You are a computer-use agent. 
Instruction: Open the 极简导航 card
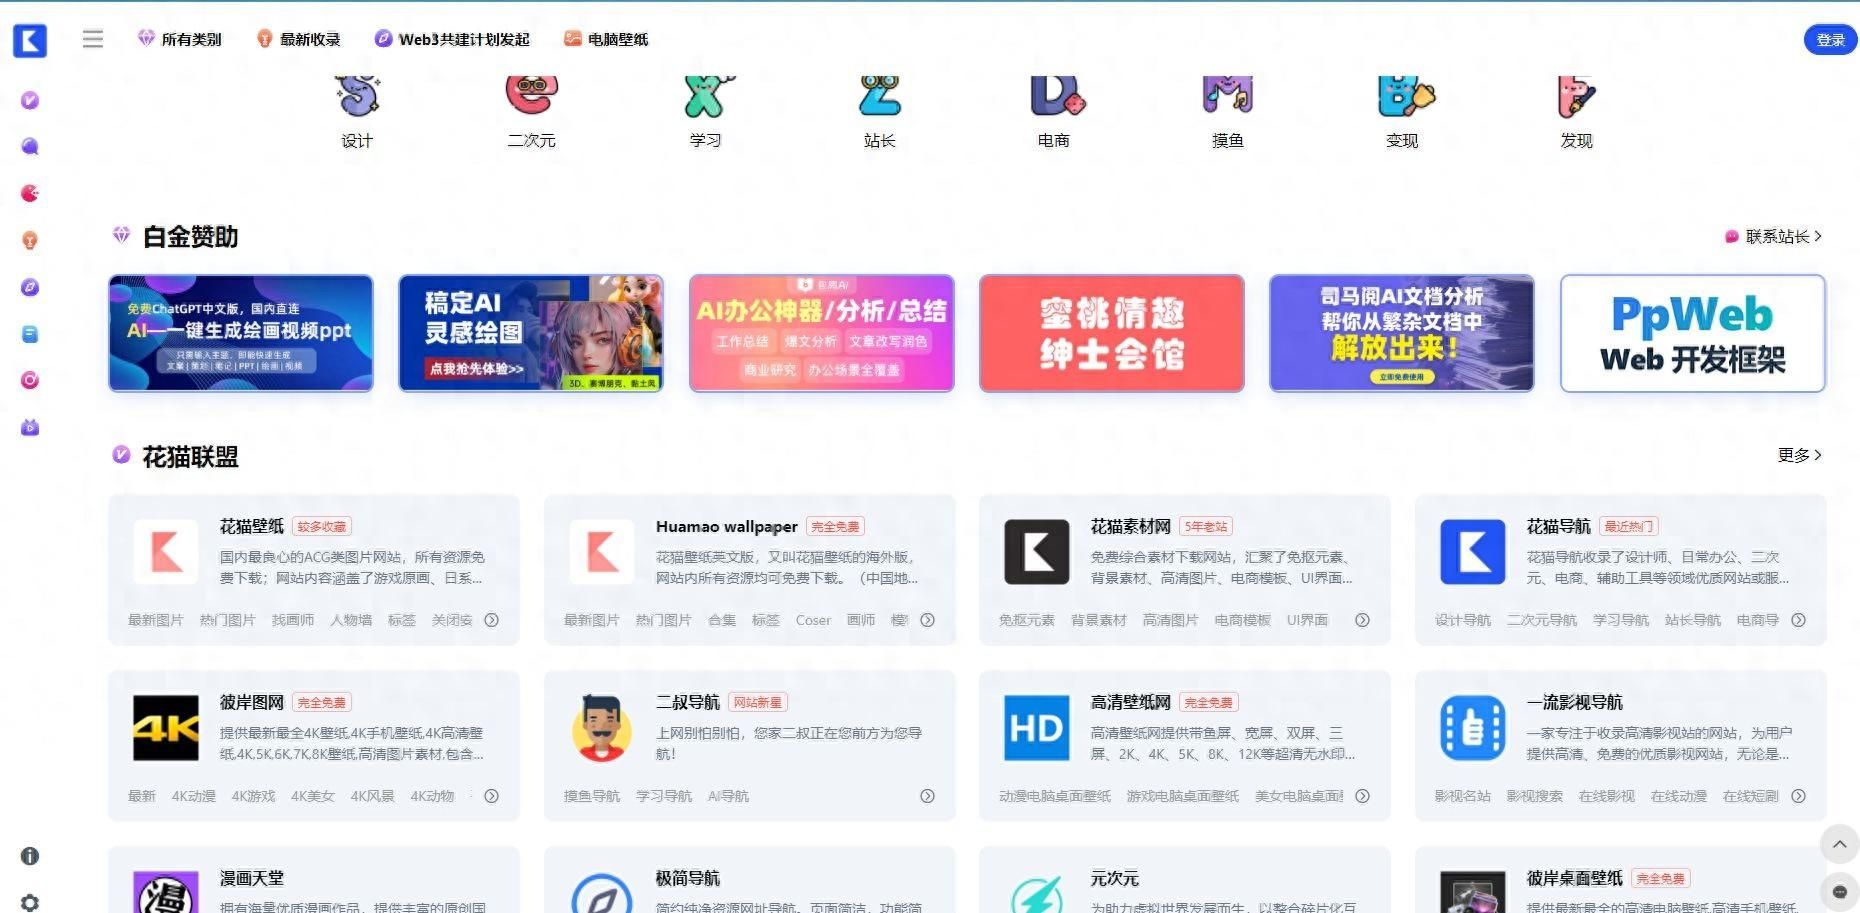(x=750, y=880)
